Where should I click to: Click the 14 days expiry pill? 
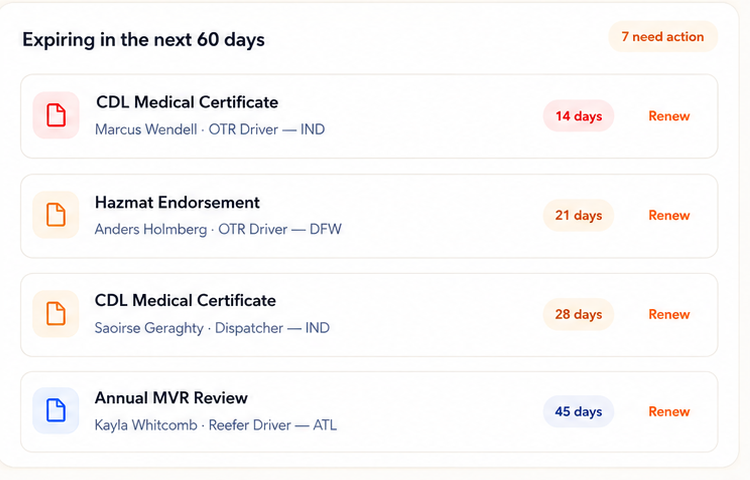pyautogui.click(x=578, y=116)
